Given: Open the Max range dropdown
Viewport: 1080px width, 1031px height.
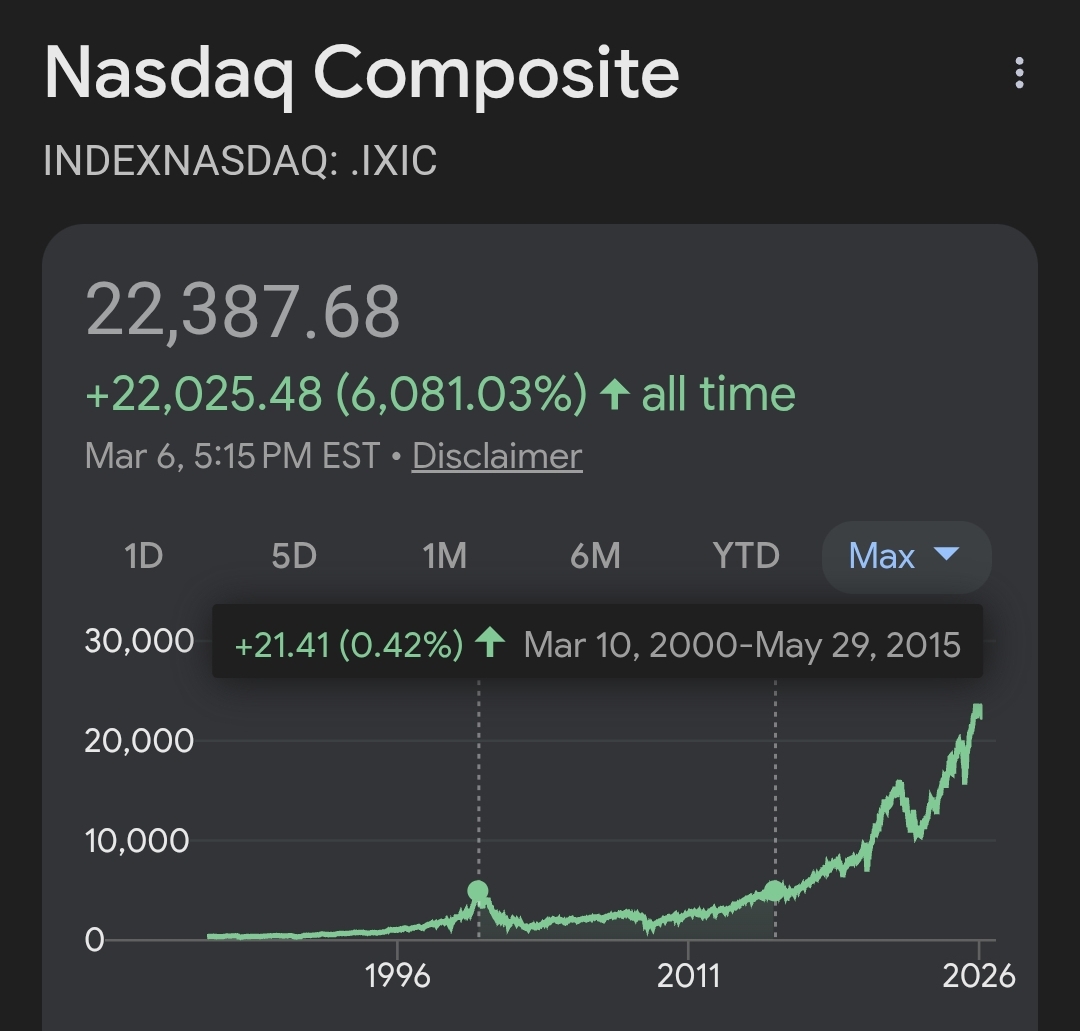Looking at the screenshot, I should (x=882, y=556).
